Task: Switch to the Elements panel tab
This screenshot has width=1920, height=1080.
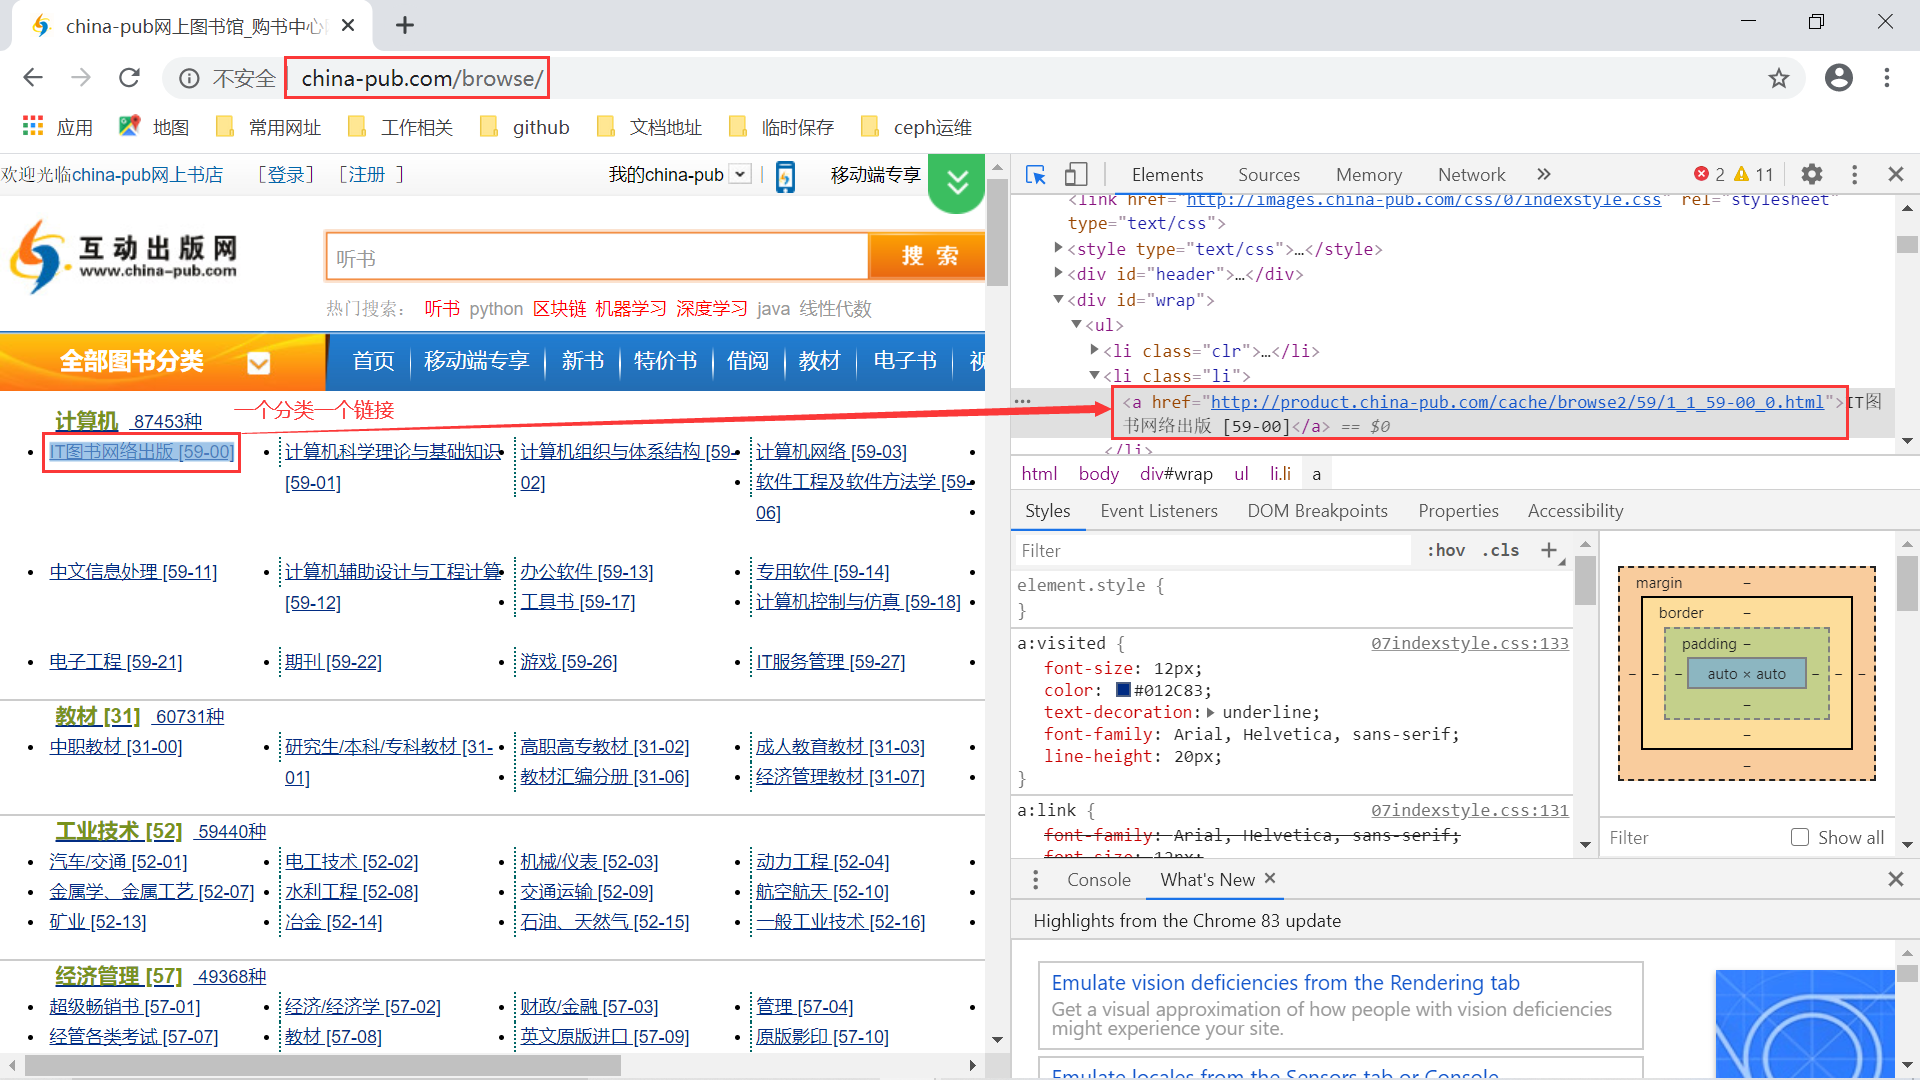Action: click(1167, 175)
